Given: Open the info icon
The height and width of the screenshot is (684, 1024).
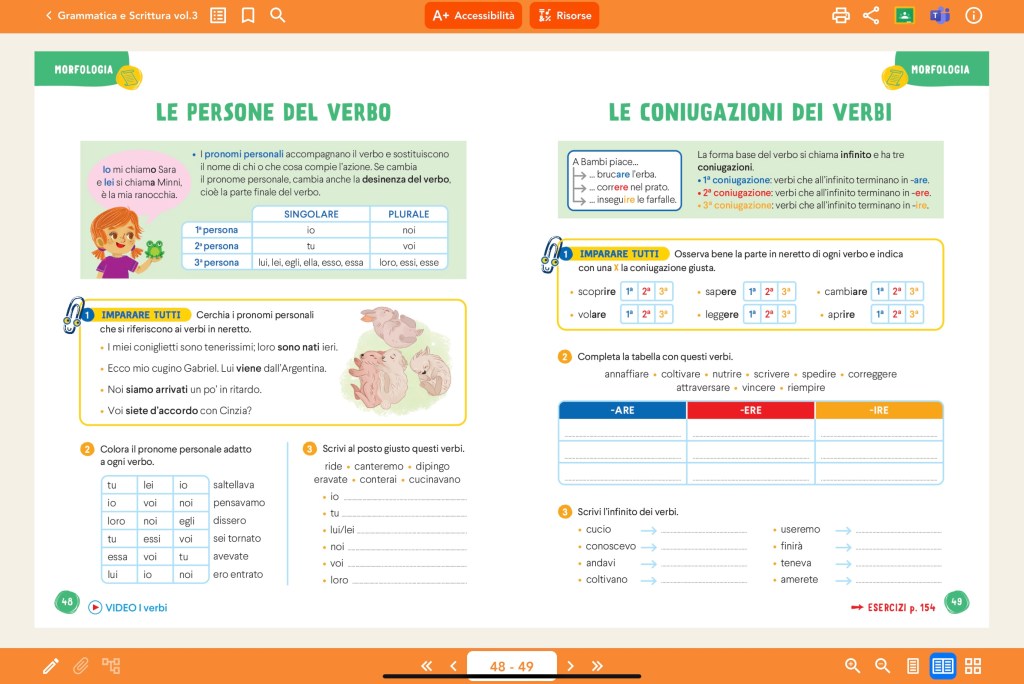Looking at the screenshot, I should click(973, 15).
